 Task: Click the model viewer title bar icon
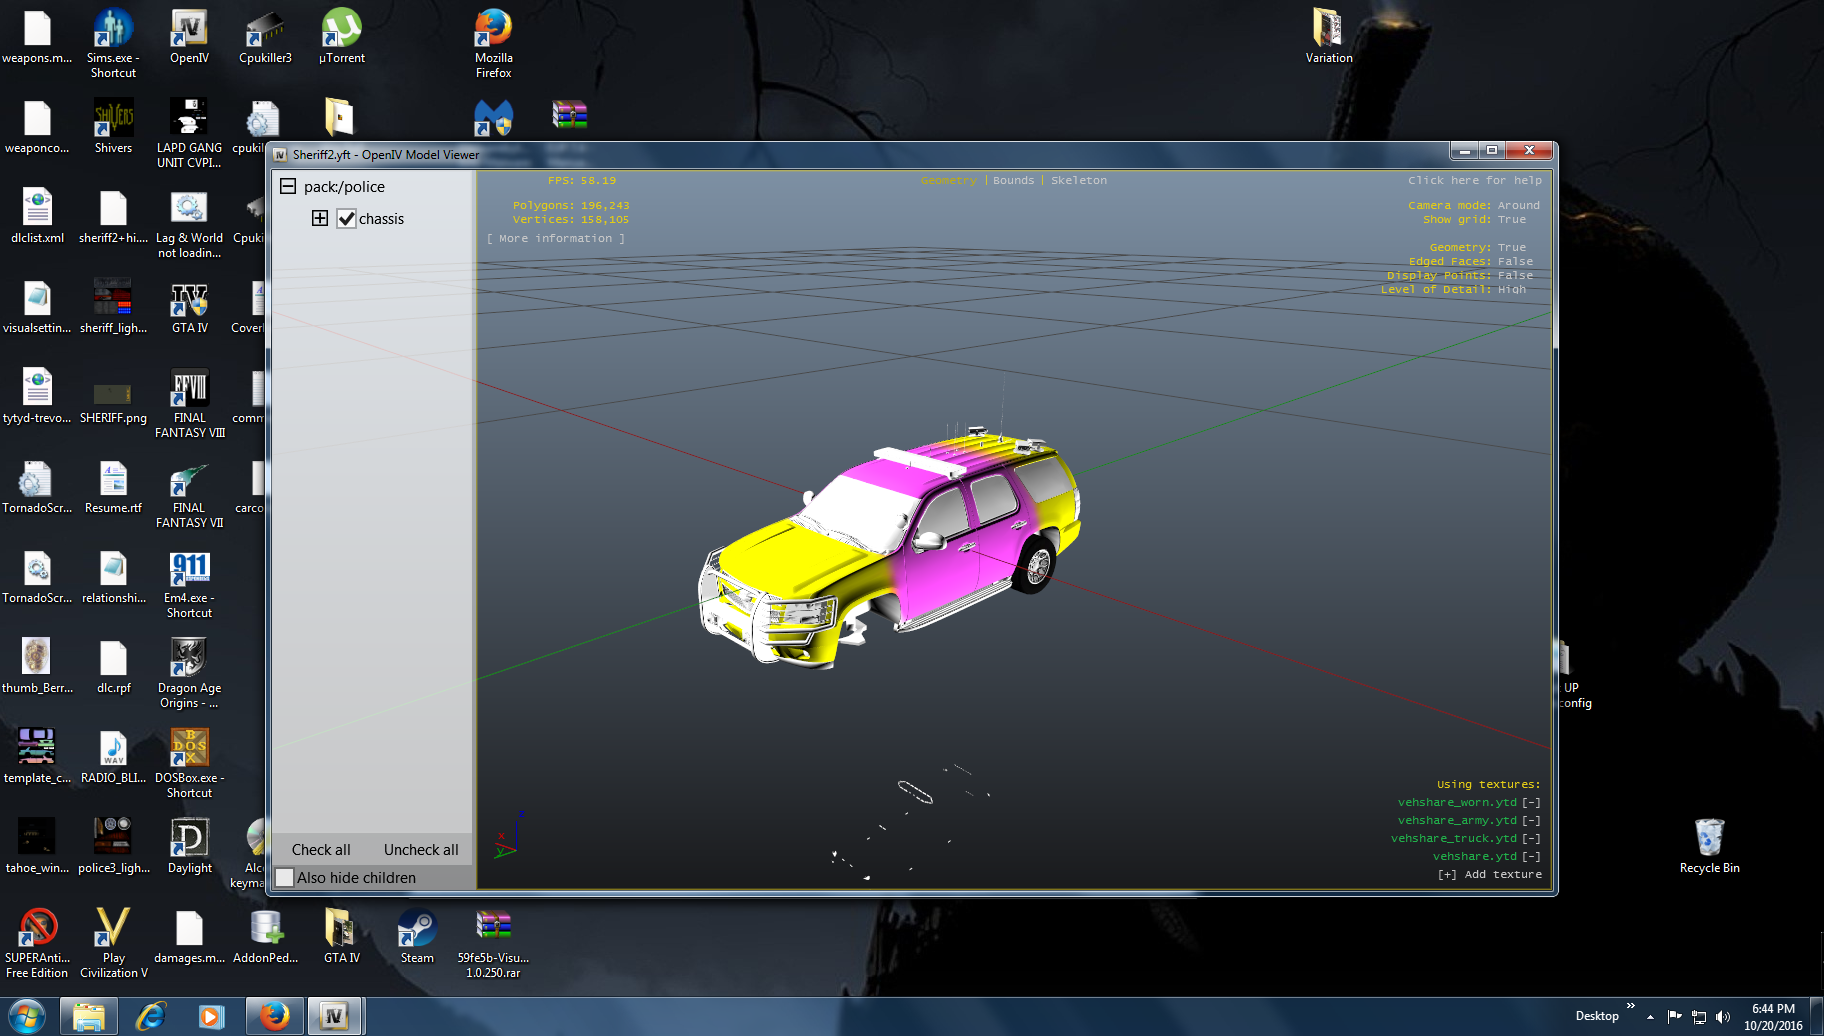point(280,154)
